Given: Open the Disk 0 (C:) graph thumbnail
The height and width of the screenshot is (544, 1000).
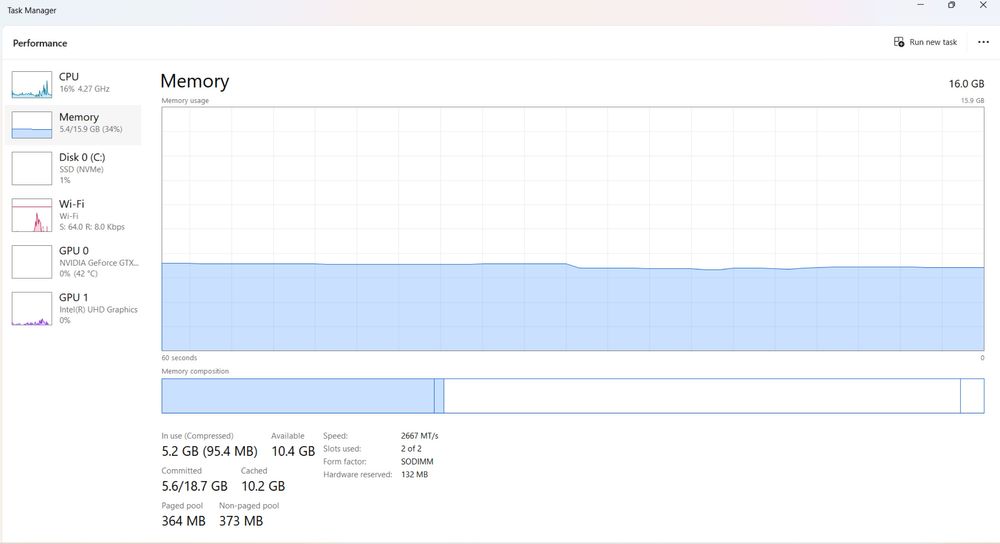Looking at the screenshot, I should point(31,168).
